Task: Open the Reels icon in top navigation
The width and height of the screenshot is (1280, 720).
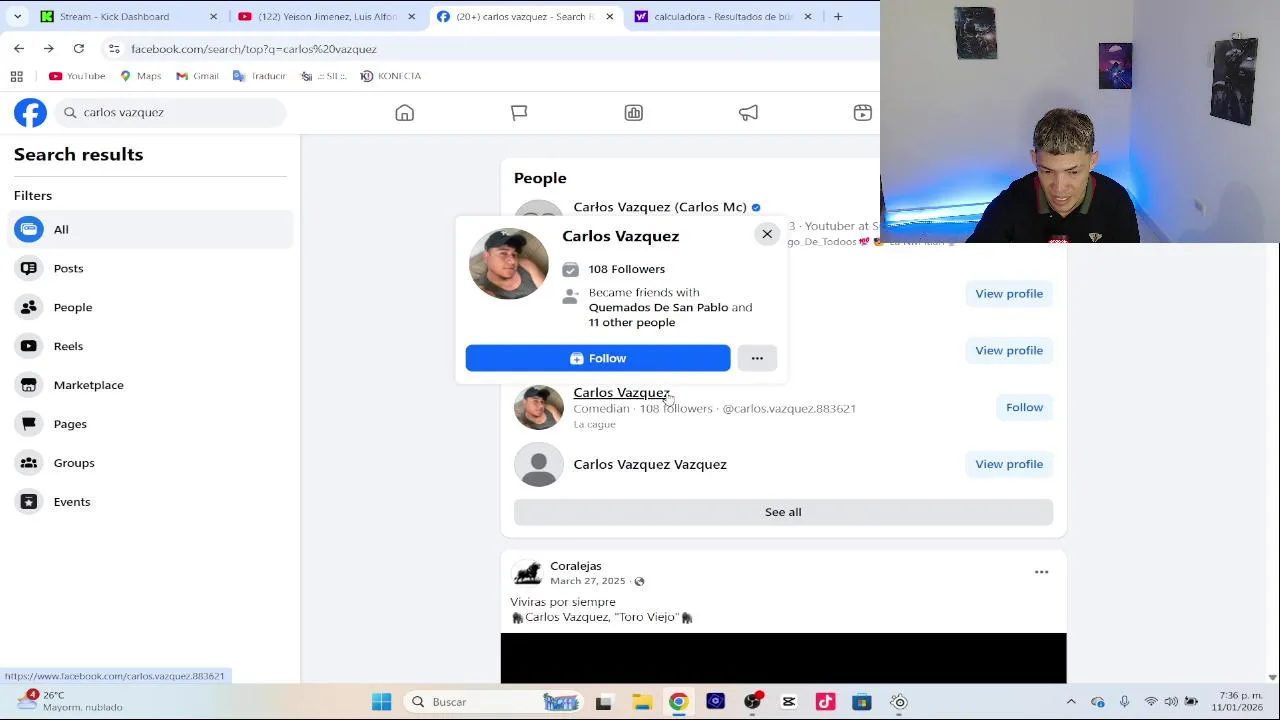Action: tap(862, 113)
